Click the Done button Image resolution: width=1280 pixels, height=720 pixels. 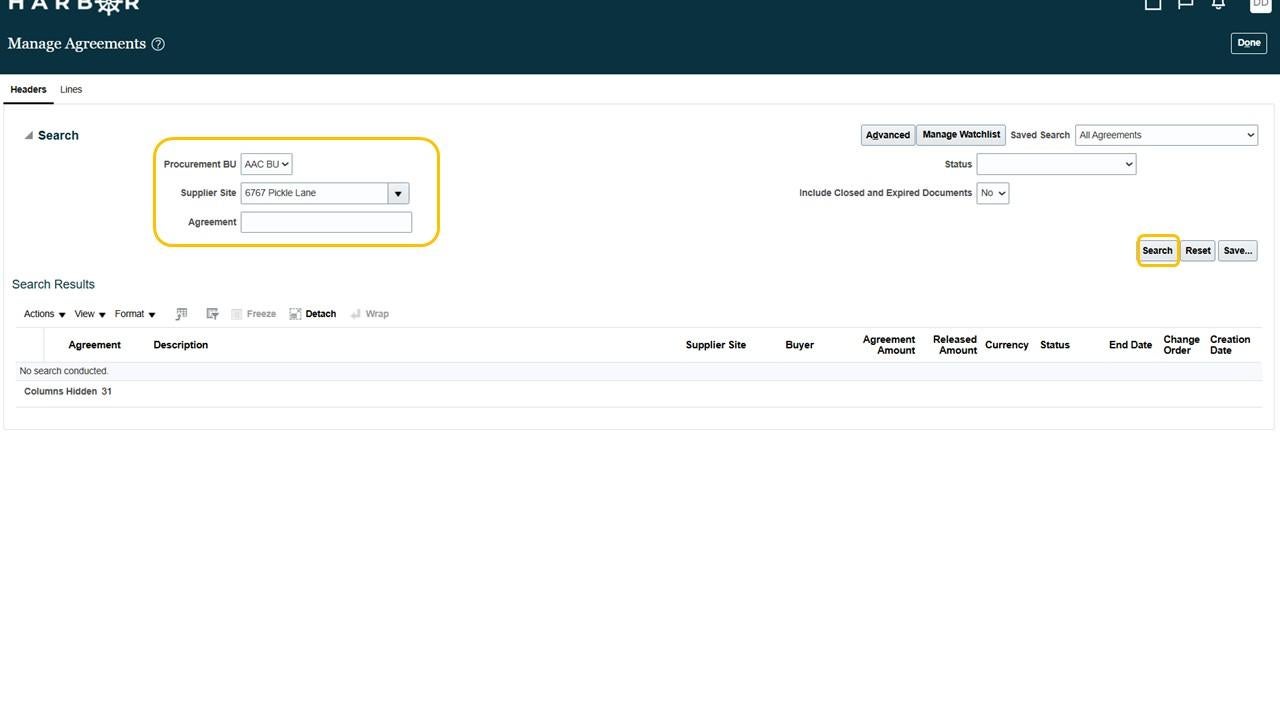click(1249, 43)
